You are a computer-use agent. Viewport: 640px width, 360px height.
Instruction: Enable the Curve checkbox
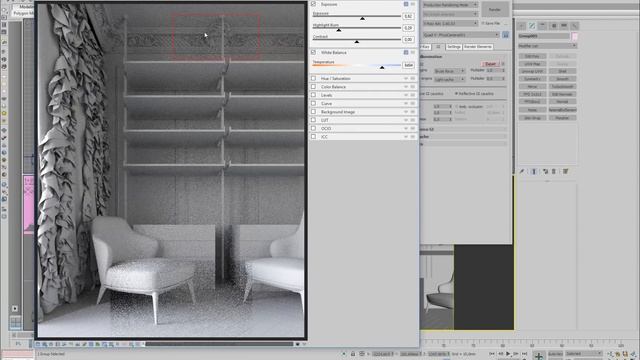pyautogui.click(x=313, y=103)
